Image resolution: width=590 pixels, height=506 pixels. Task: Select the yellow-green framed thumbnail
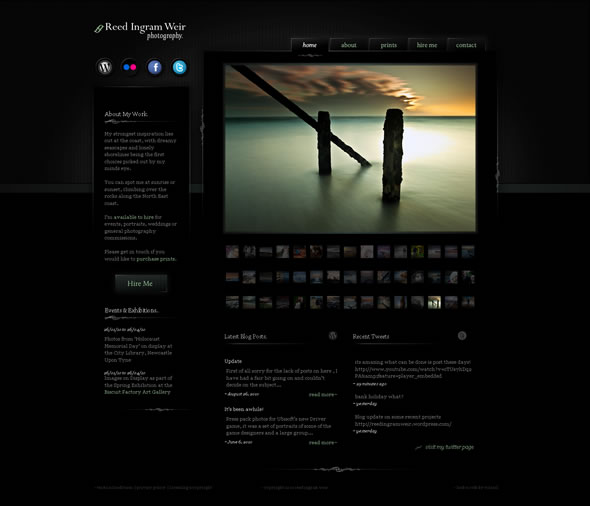[417, 252]
